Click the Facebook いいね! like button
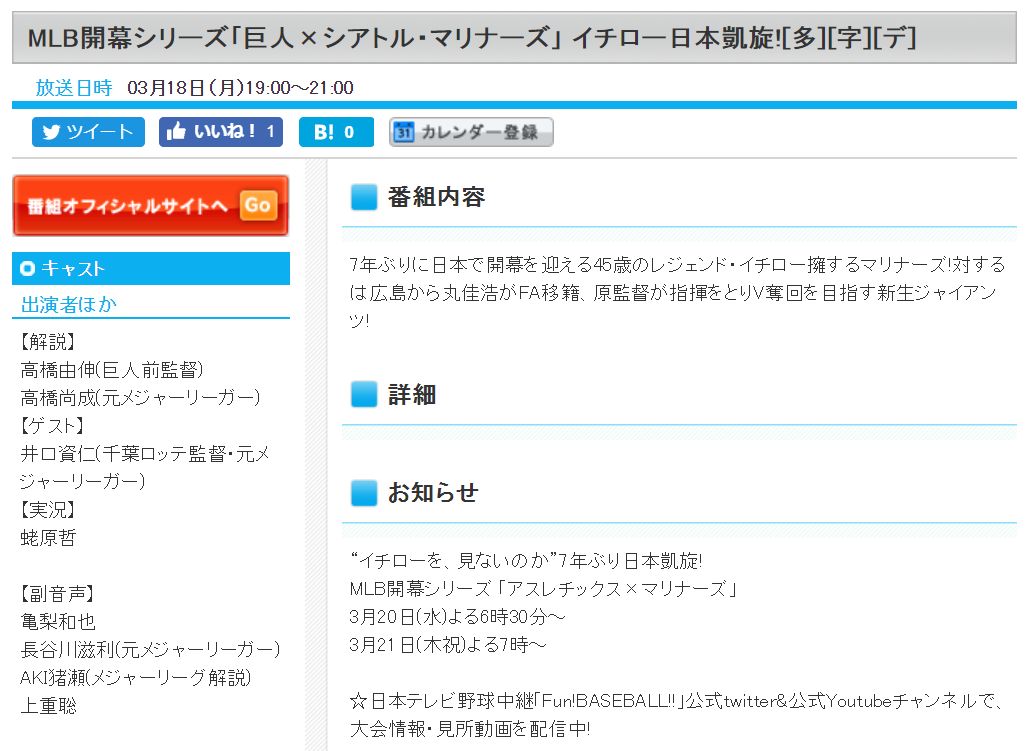Screen dimensions: 1025x751 221,132
